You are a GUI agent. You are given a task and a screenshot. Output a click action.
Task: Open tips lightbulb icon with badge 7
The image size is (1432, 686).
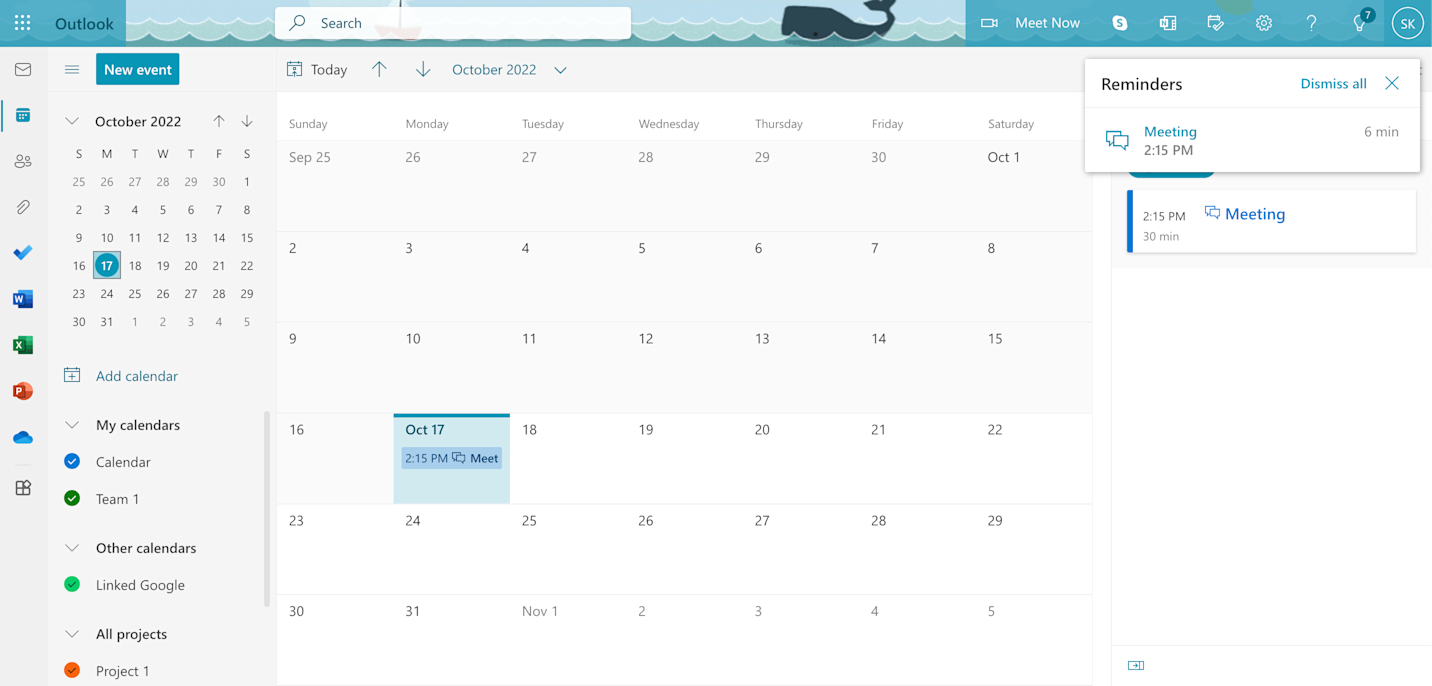point(1361,22)
